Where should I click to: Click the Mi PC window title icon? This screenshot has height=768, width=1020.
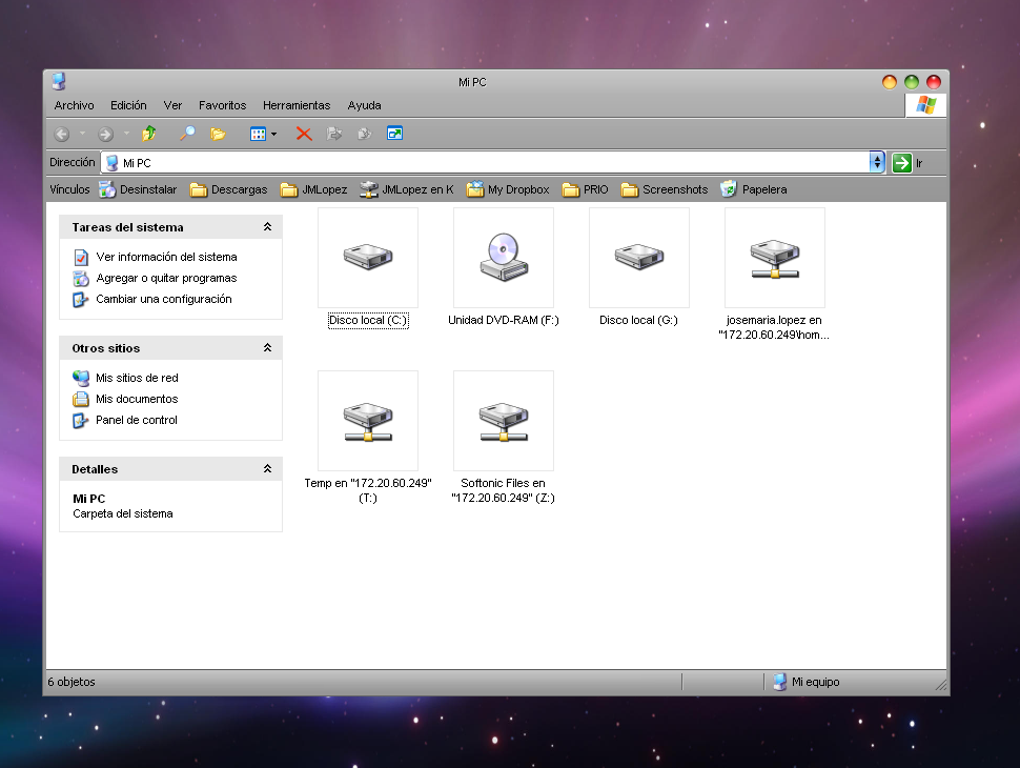(x=59, y=81)
